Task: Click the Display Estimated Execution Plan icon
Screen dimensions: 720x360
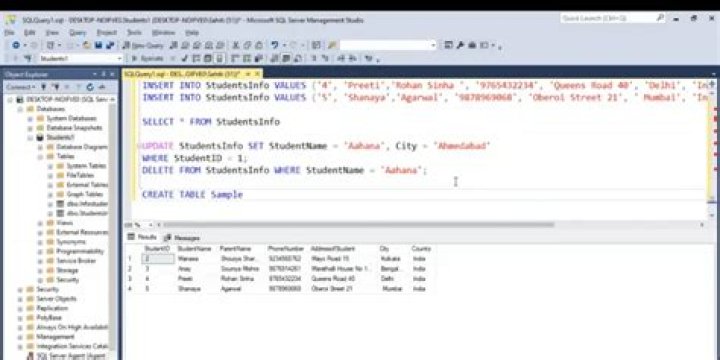Action: click(x=195, y=58)
